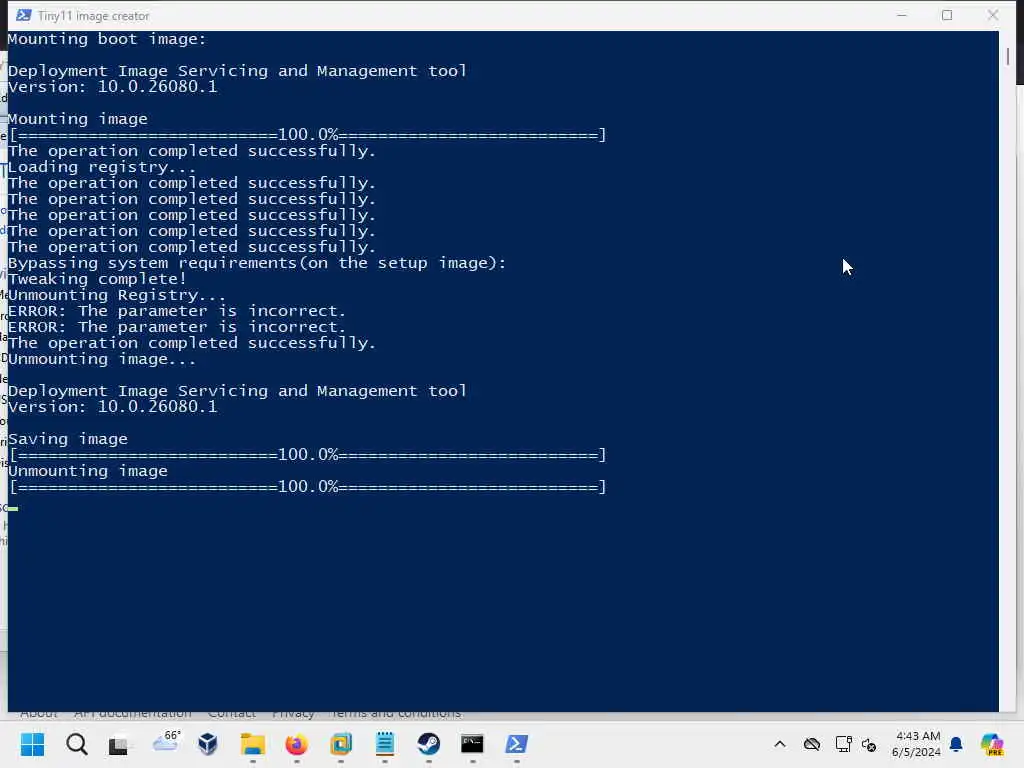Click the 'Unmounting image...' text line
The height and width of the screenshot is (768, 1024).
[102, 359]
